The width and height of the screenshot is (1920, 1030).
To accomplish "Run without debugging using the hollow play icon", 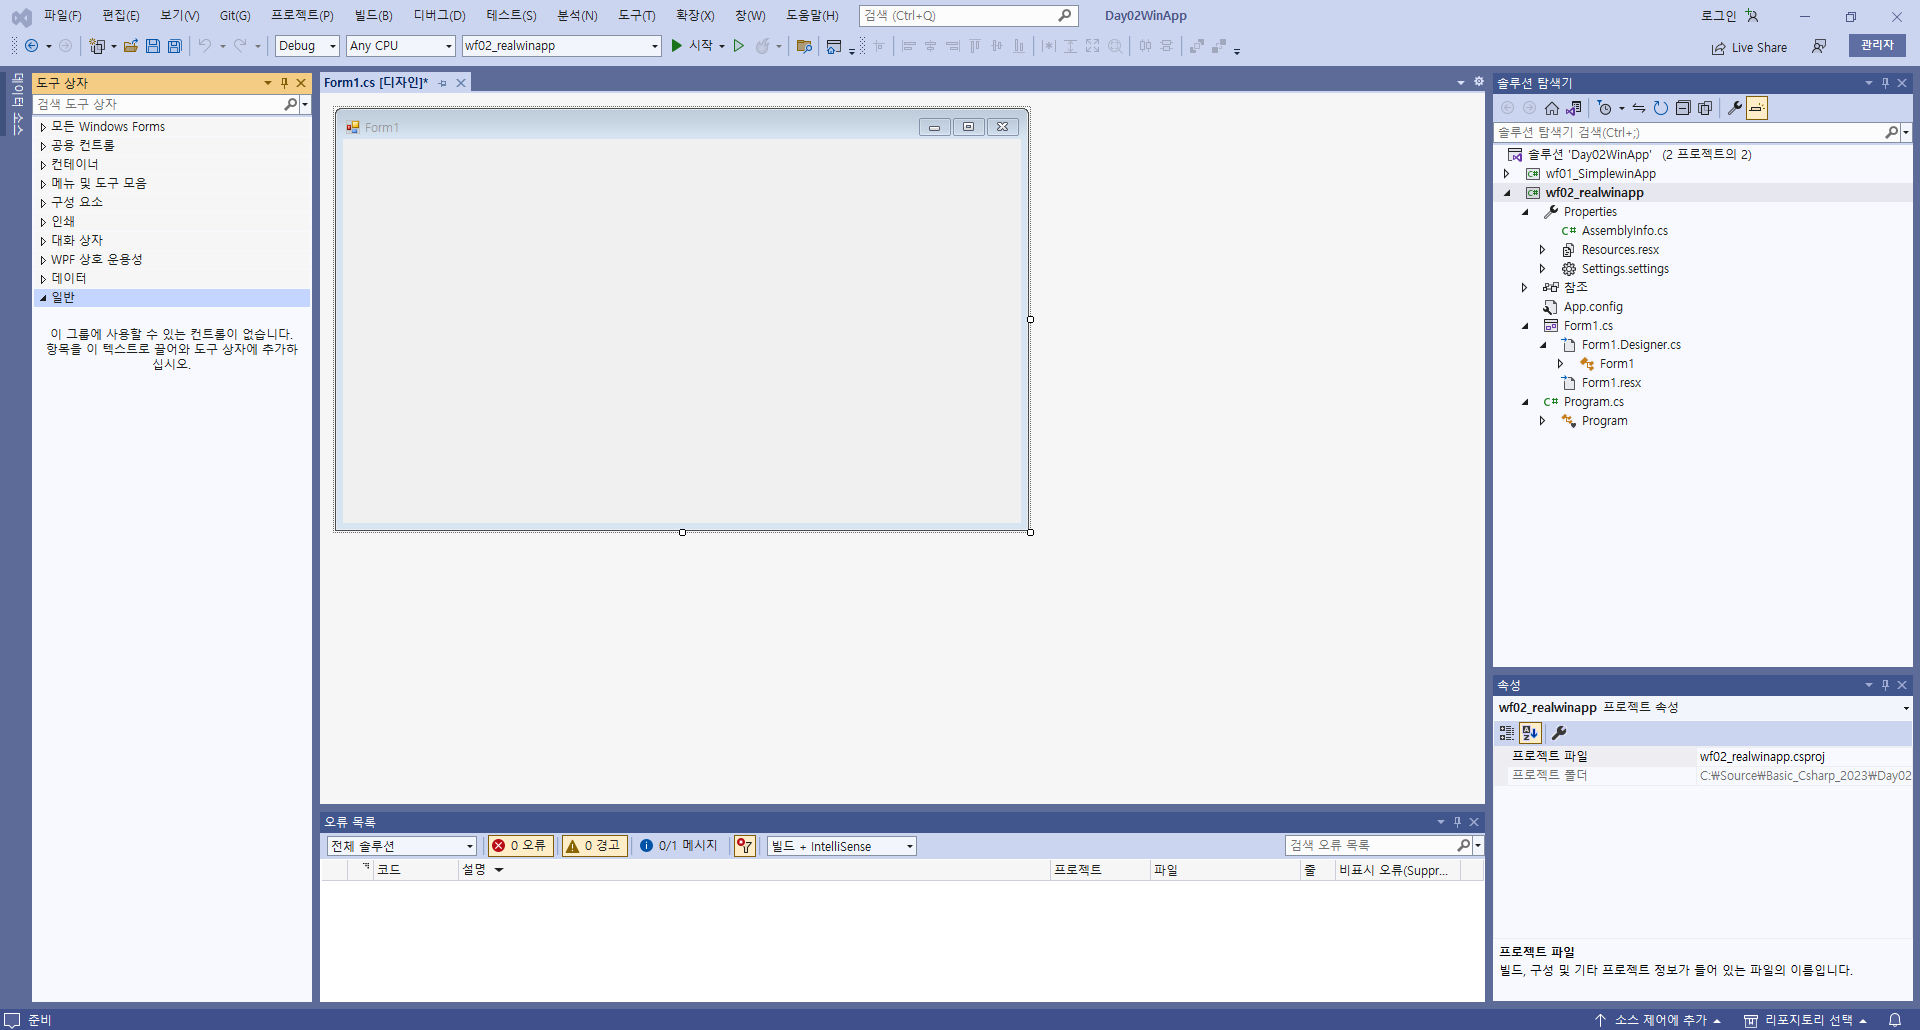I will [739, 46].
